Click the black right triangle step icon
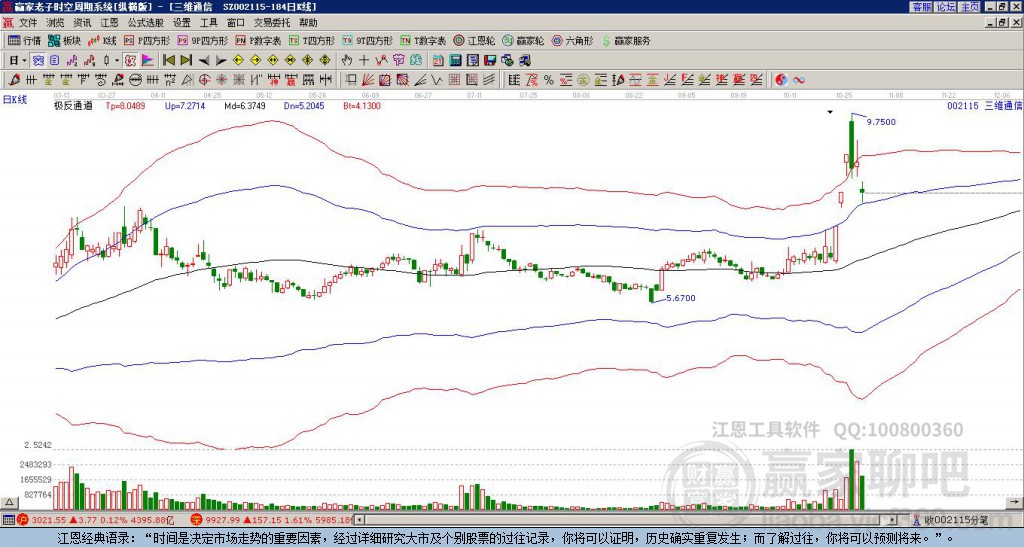The image size is (1024, 548). (221, 61)
